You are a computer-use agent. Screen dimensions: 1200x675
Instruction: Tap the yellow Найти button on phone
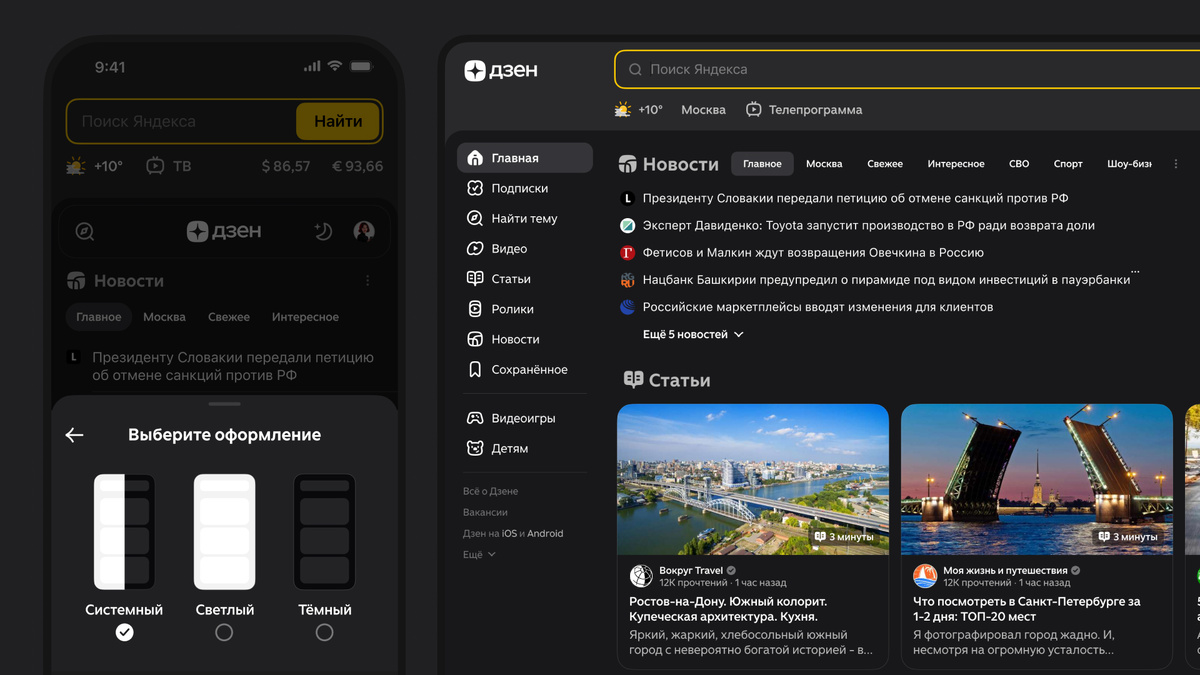coord(338,121)
